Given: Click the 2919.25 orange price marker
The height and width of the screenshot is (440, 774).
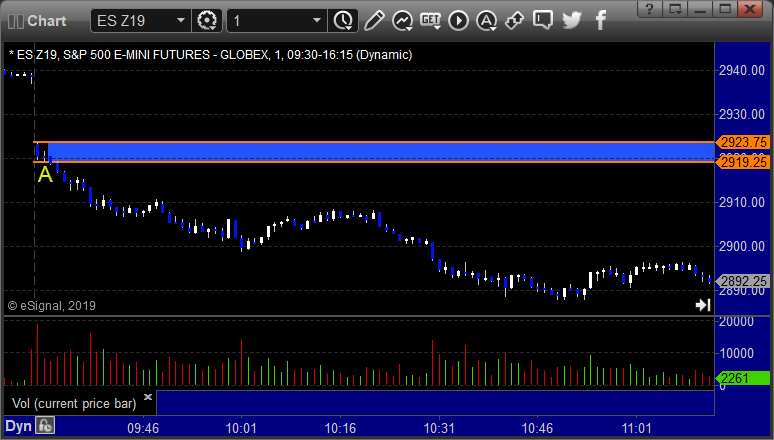Looking at the screenshot, I should coord(743,161).
